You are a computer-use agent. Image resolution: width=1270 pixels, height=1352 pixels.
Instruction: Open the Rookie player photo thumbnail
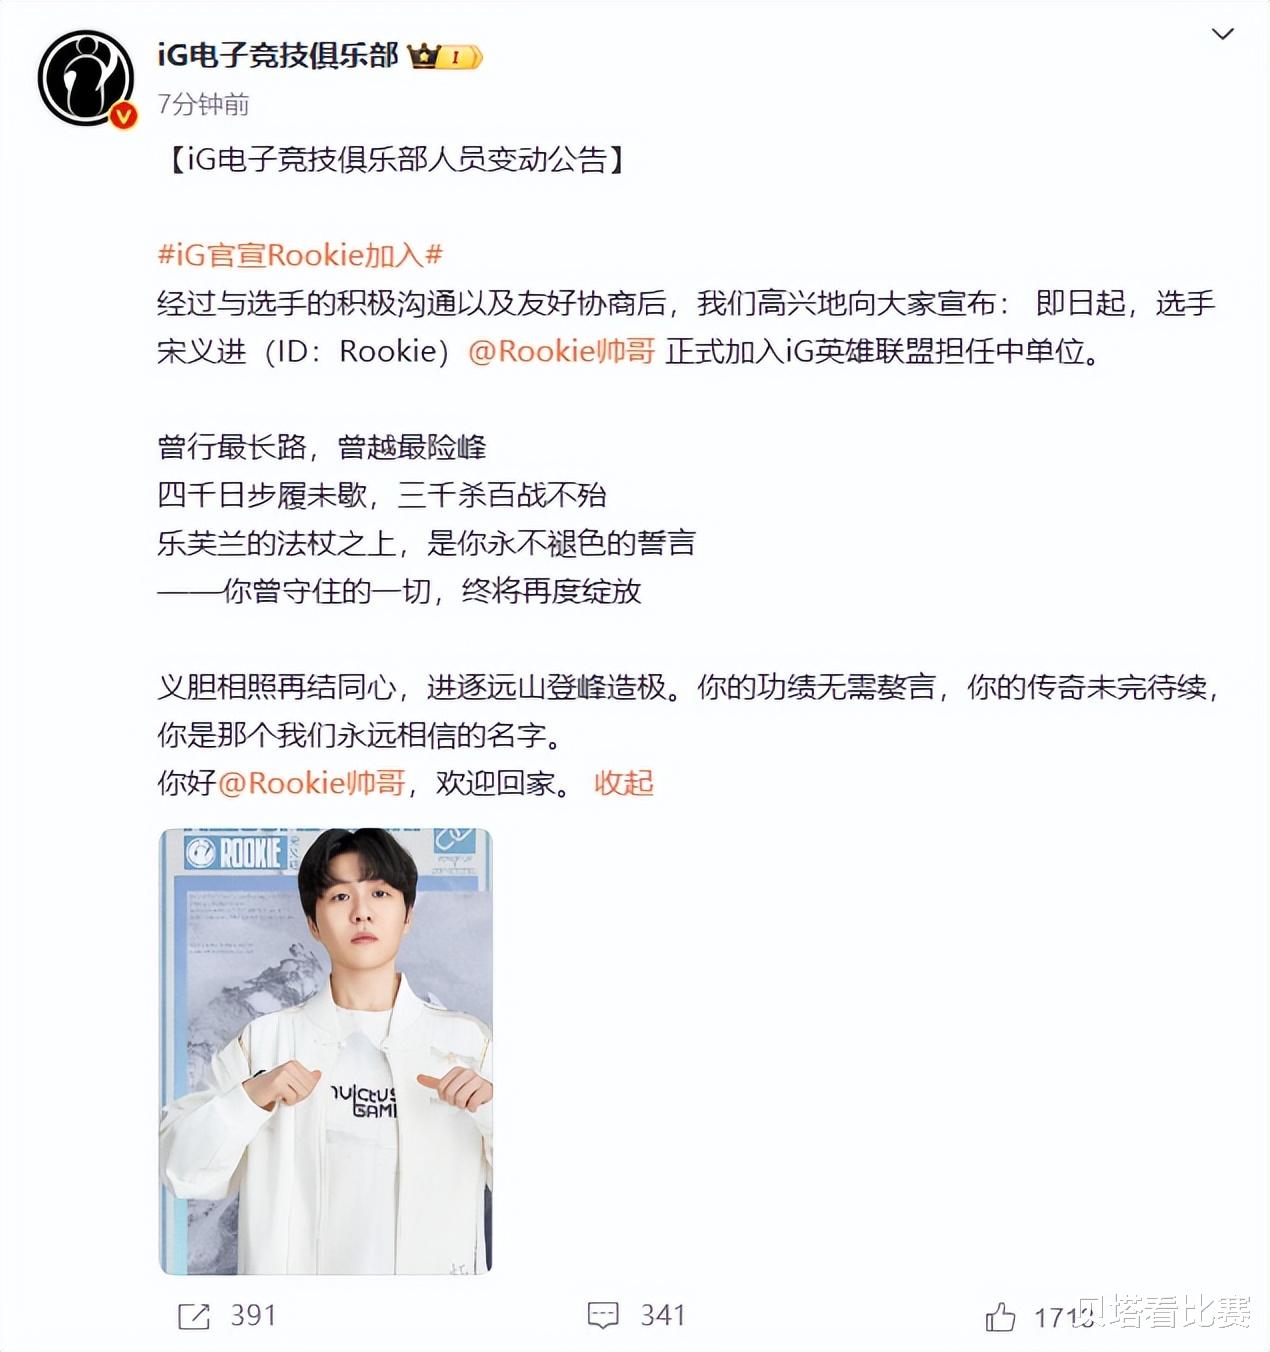tap(326, 1051)
